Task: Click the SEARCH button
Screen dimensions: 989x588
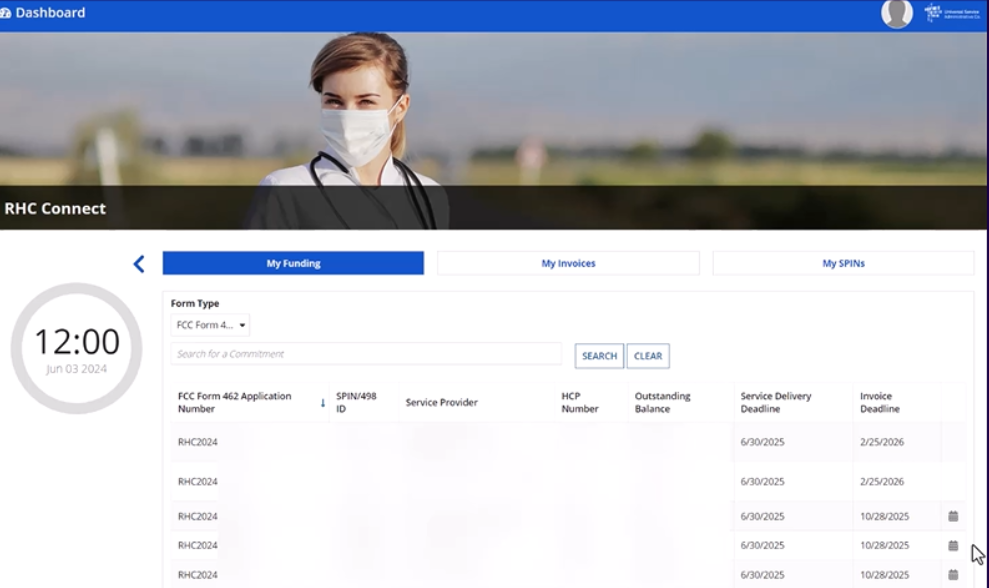Action: point(599,356)
